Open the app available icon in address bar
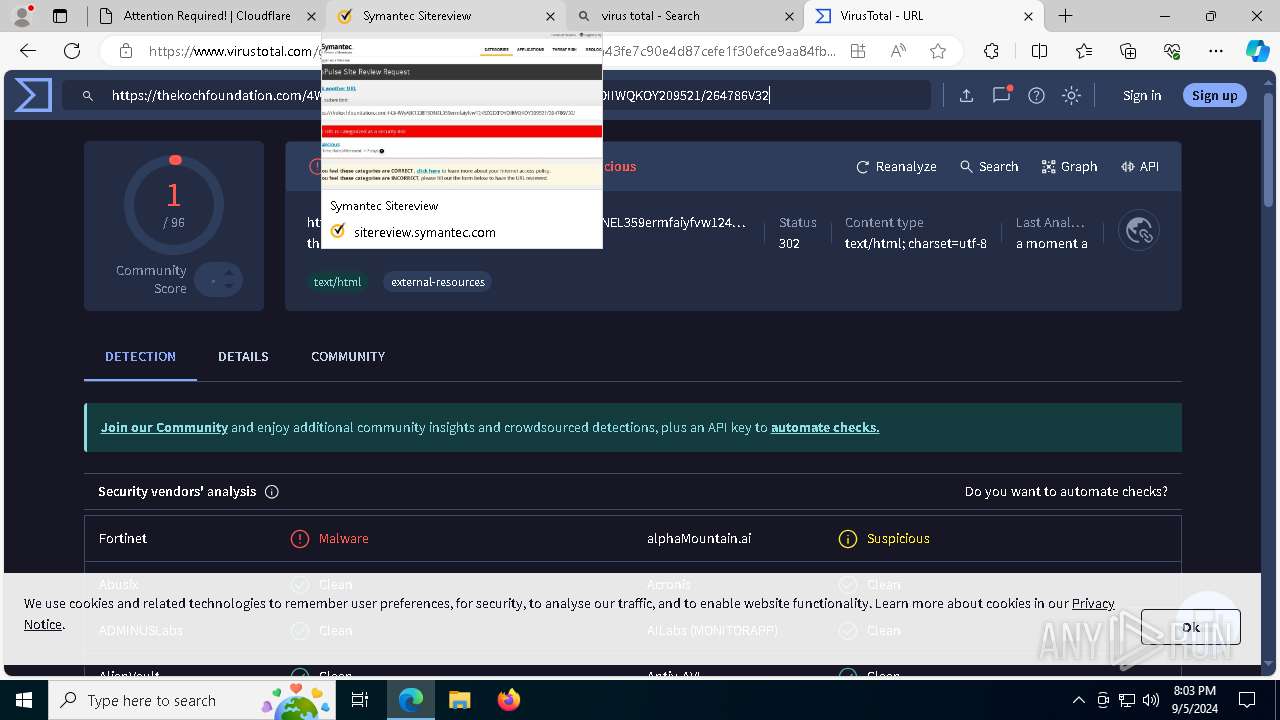 pos(858,51)
